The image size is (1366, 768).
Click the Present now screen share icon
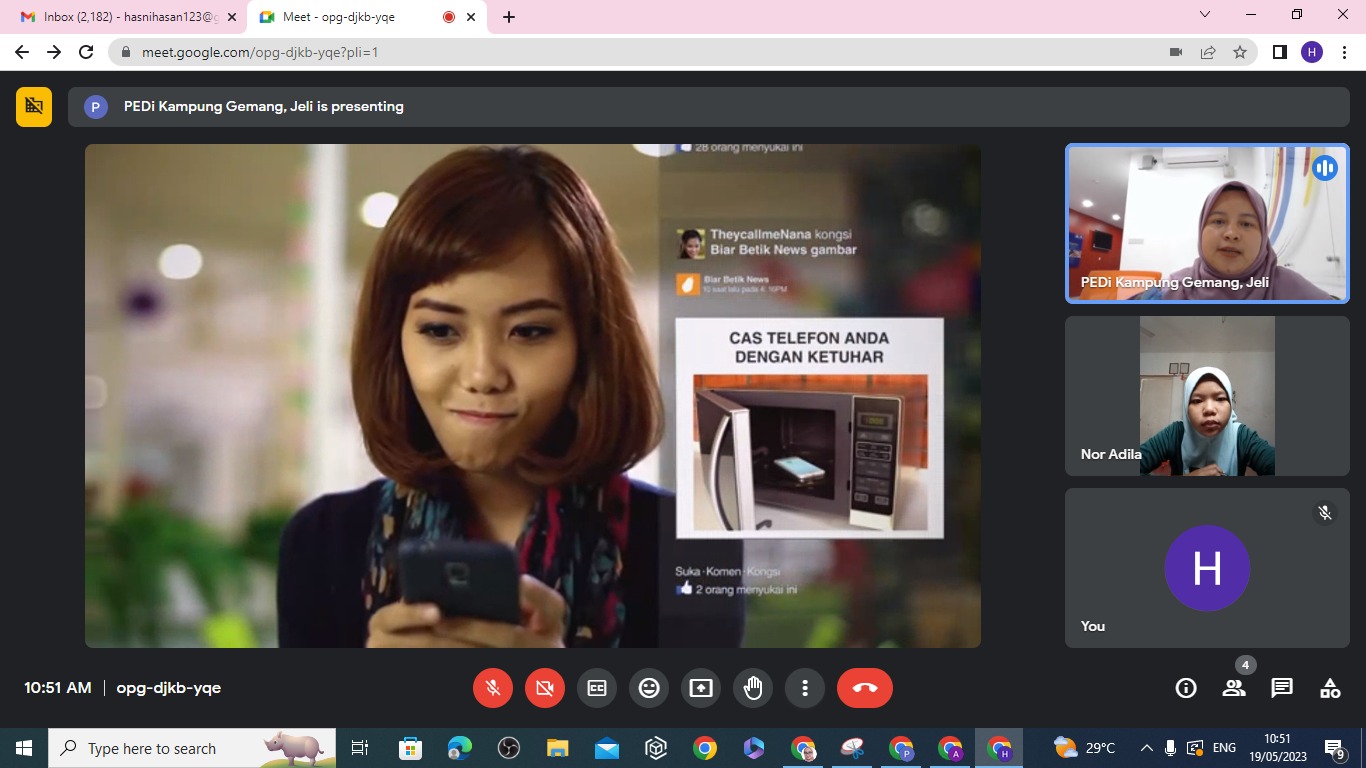point(701,688)
